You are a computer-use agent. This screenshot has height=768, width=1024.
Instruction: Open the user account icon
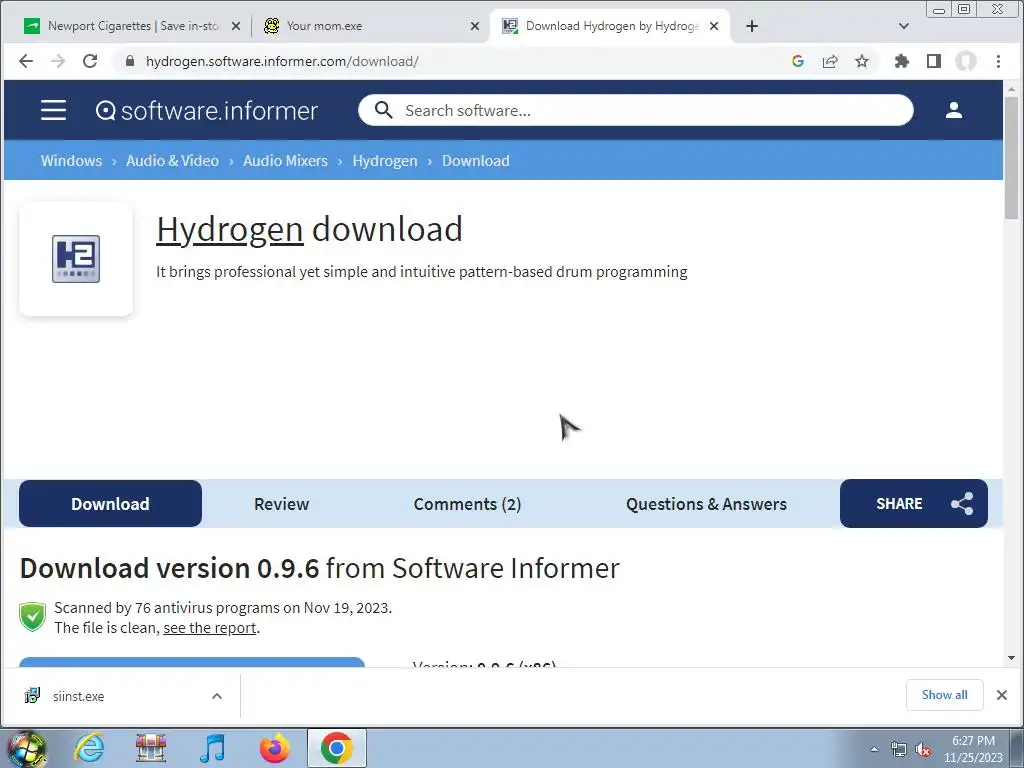(953, 110)
